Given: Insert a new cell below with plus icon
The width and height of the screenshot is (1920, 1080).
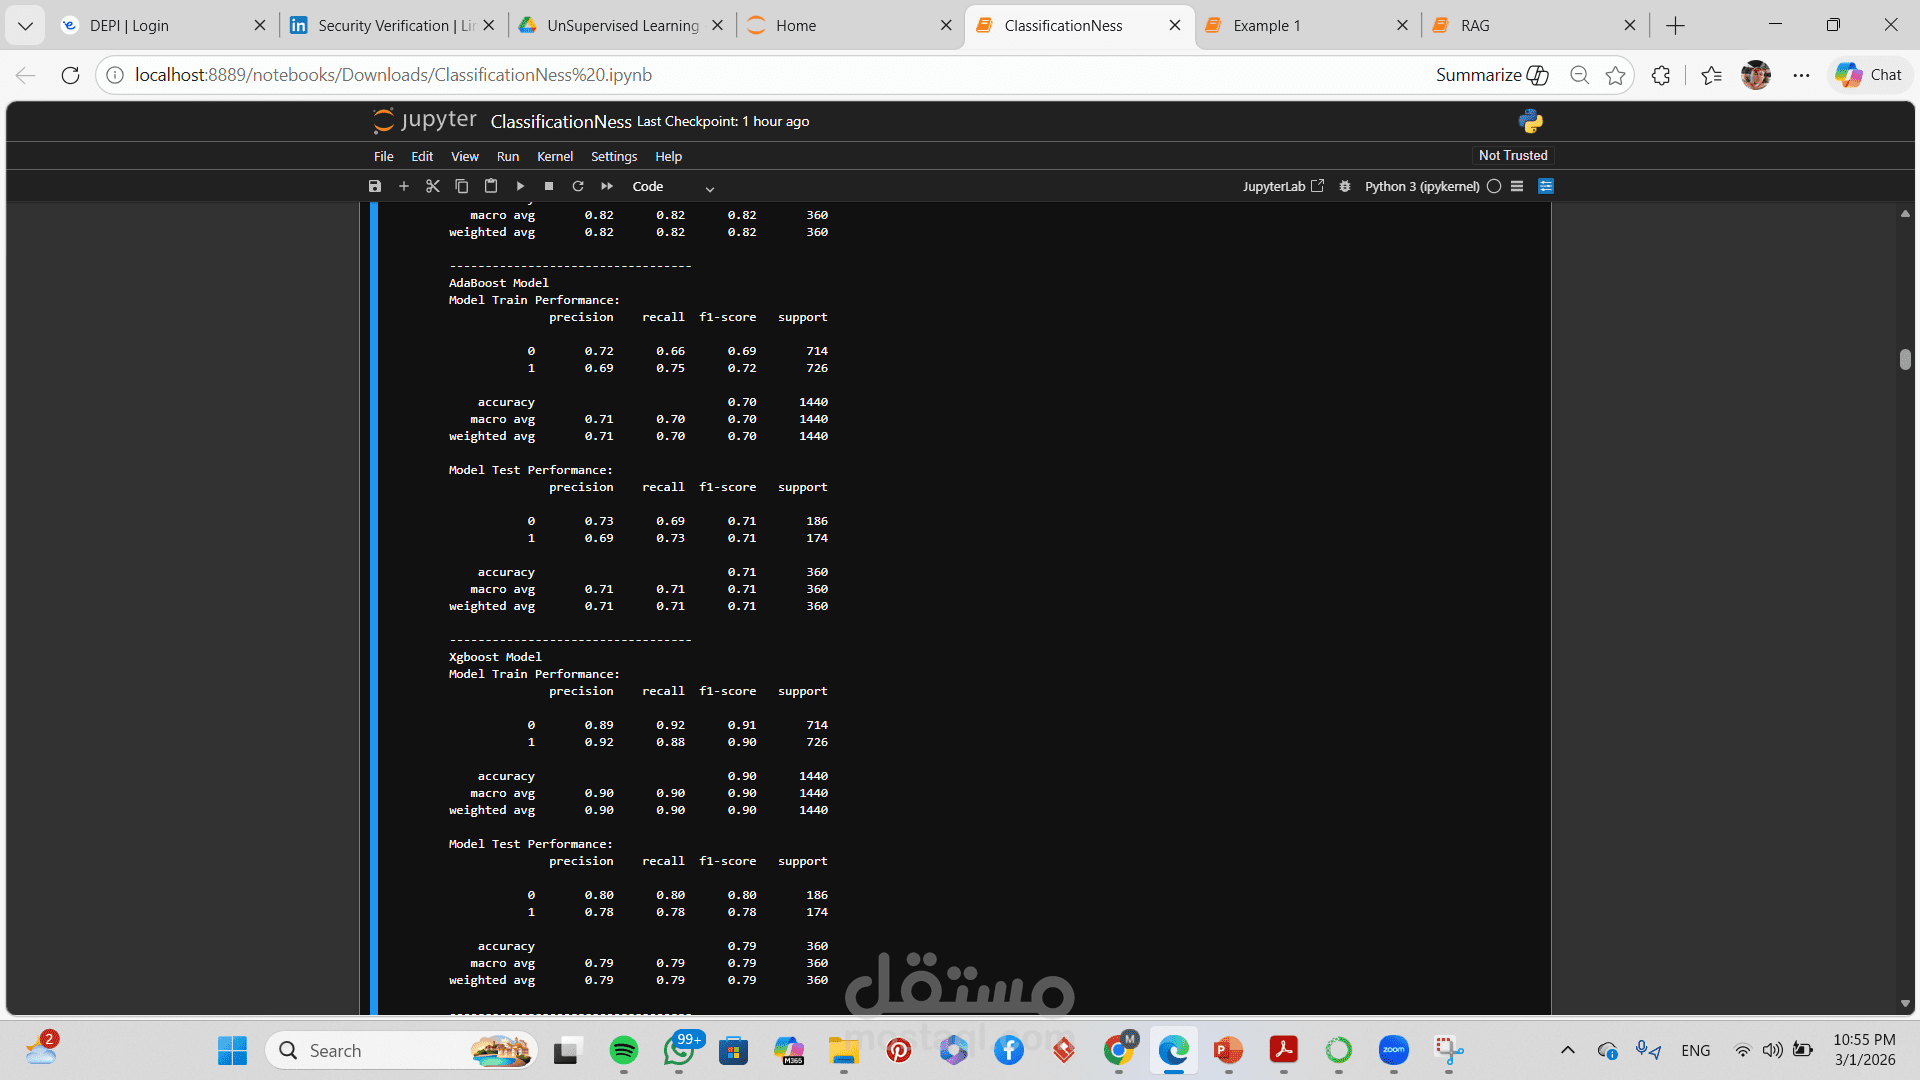Looking at the screenshot, I should click(404, 186).
